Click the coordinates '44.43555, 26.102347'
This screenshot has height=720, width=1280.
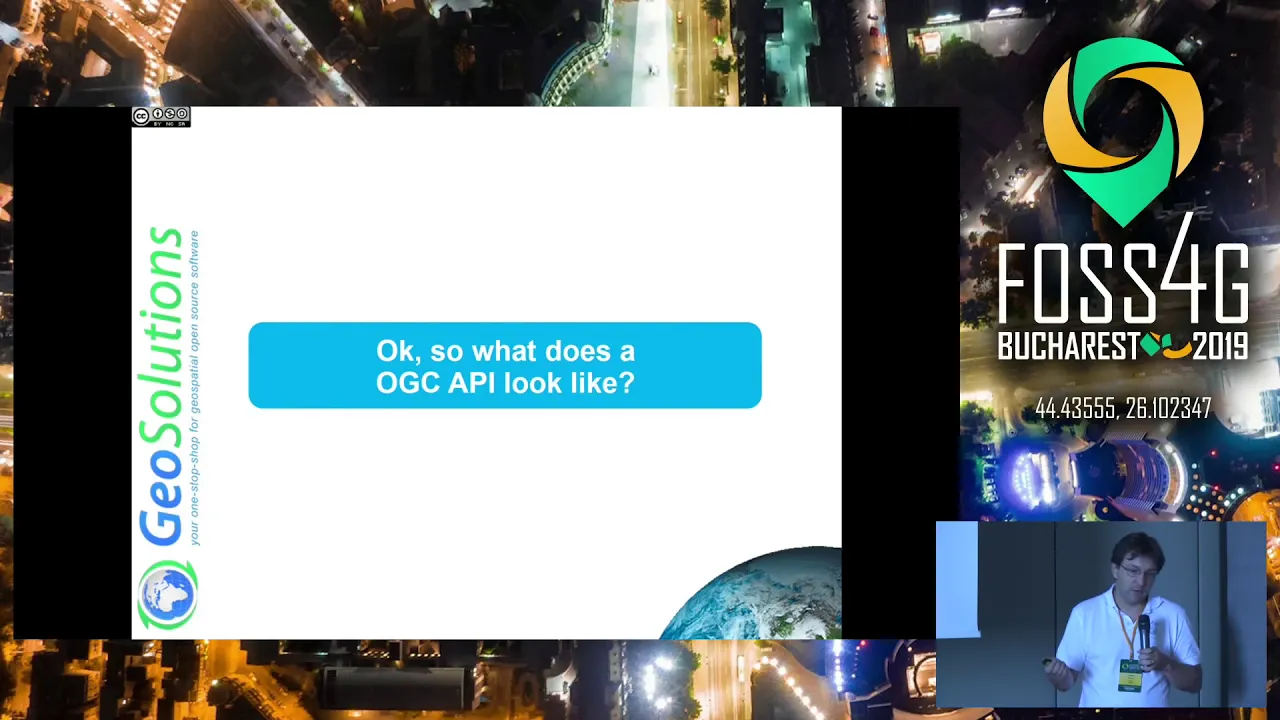[x=1123, y=409]
